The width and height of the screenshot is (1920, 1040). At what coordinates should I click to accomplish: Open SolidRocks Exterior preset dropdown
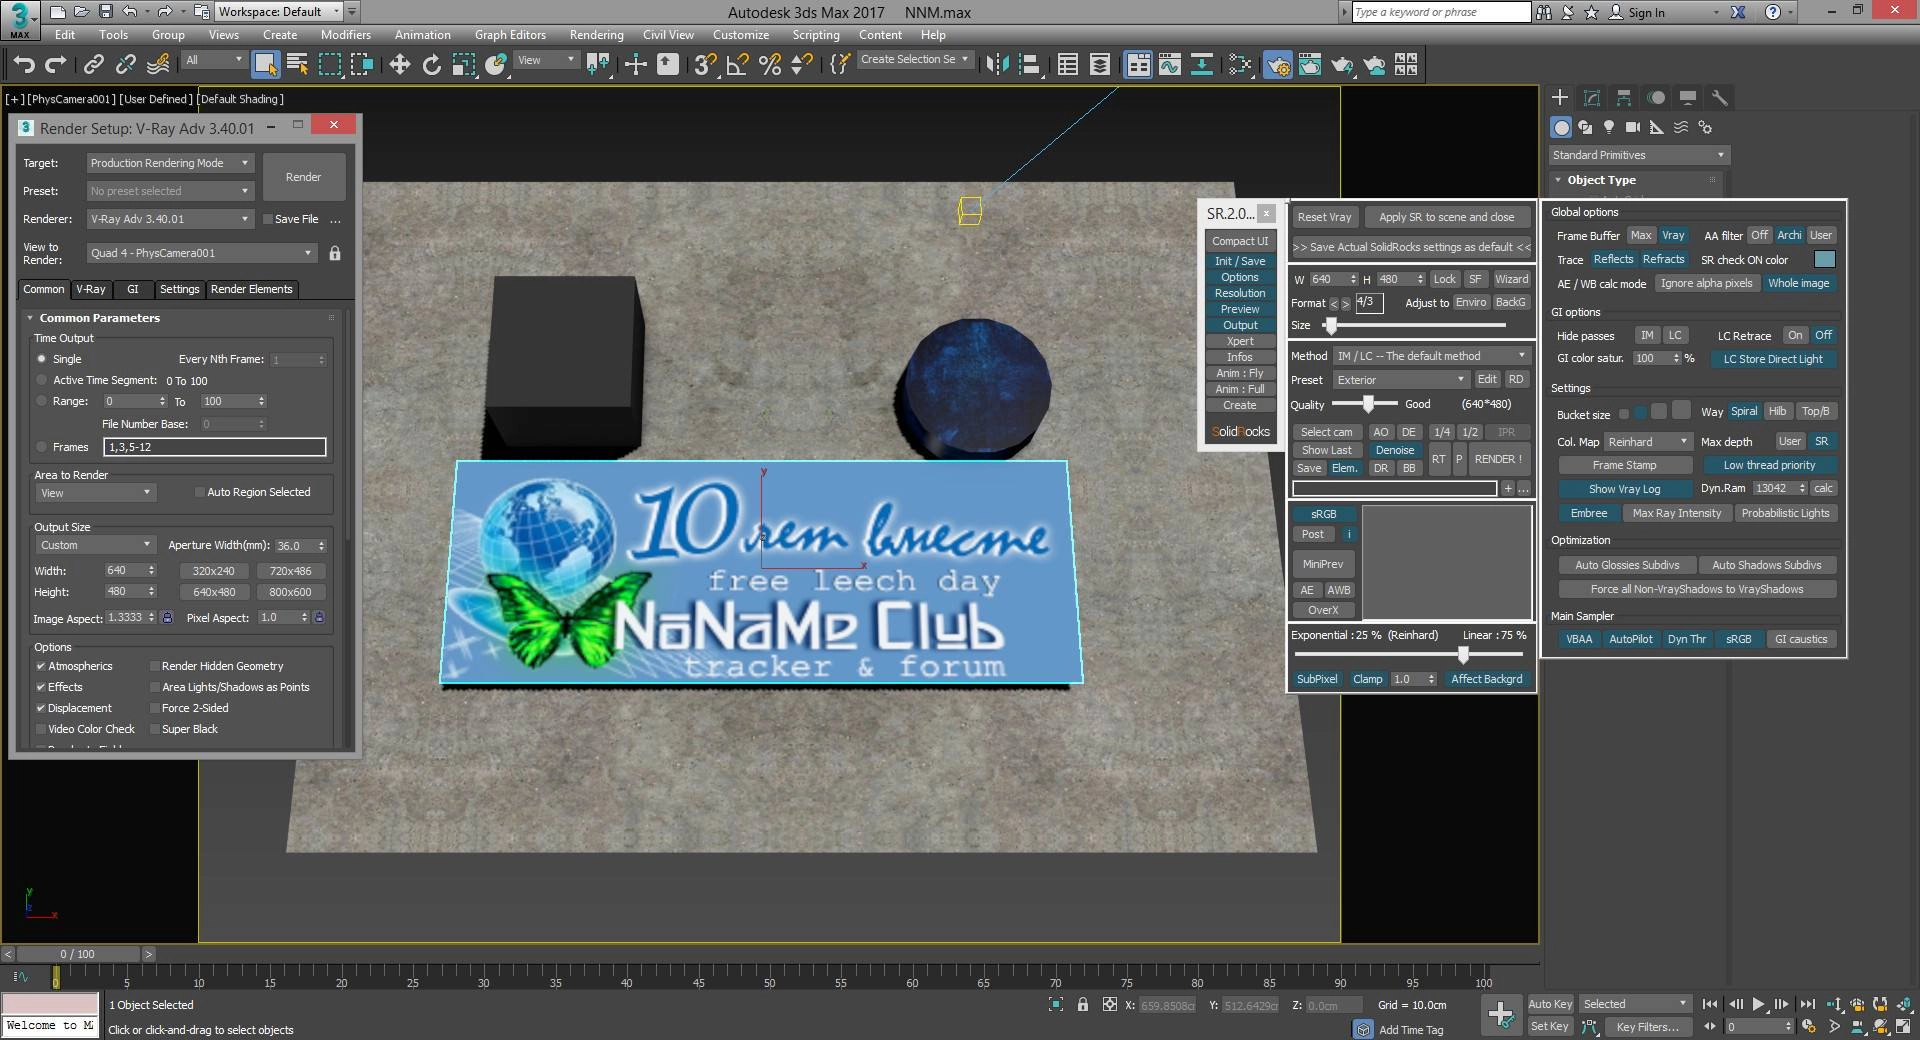point(1401,380)
